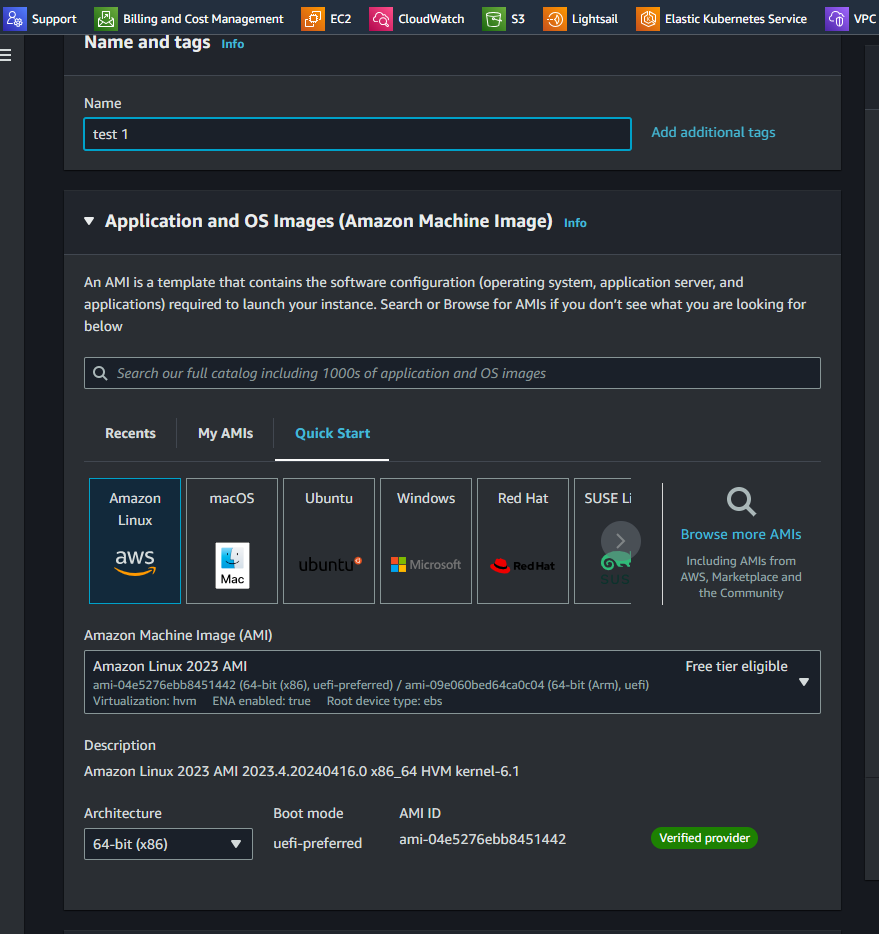
Task: Open the Elastic Kubernetes Service icon
Action: click(x=648, y=19)
